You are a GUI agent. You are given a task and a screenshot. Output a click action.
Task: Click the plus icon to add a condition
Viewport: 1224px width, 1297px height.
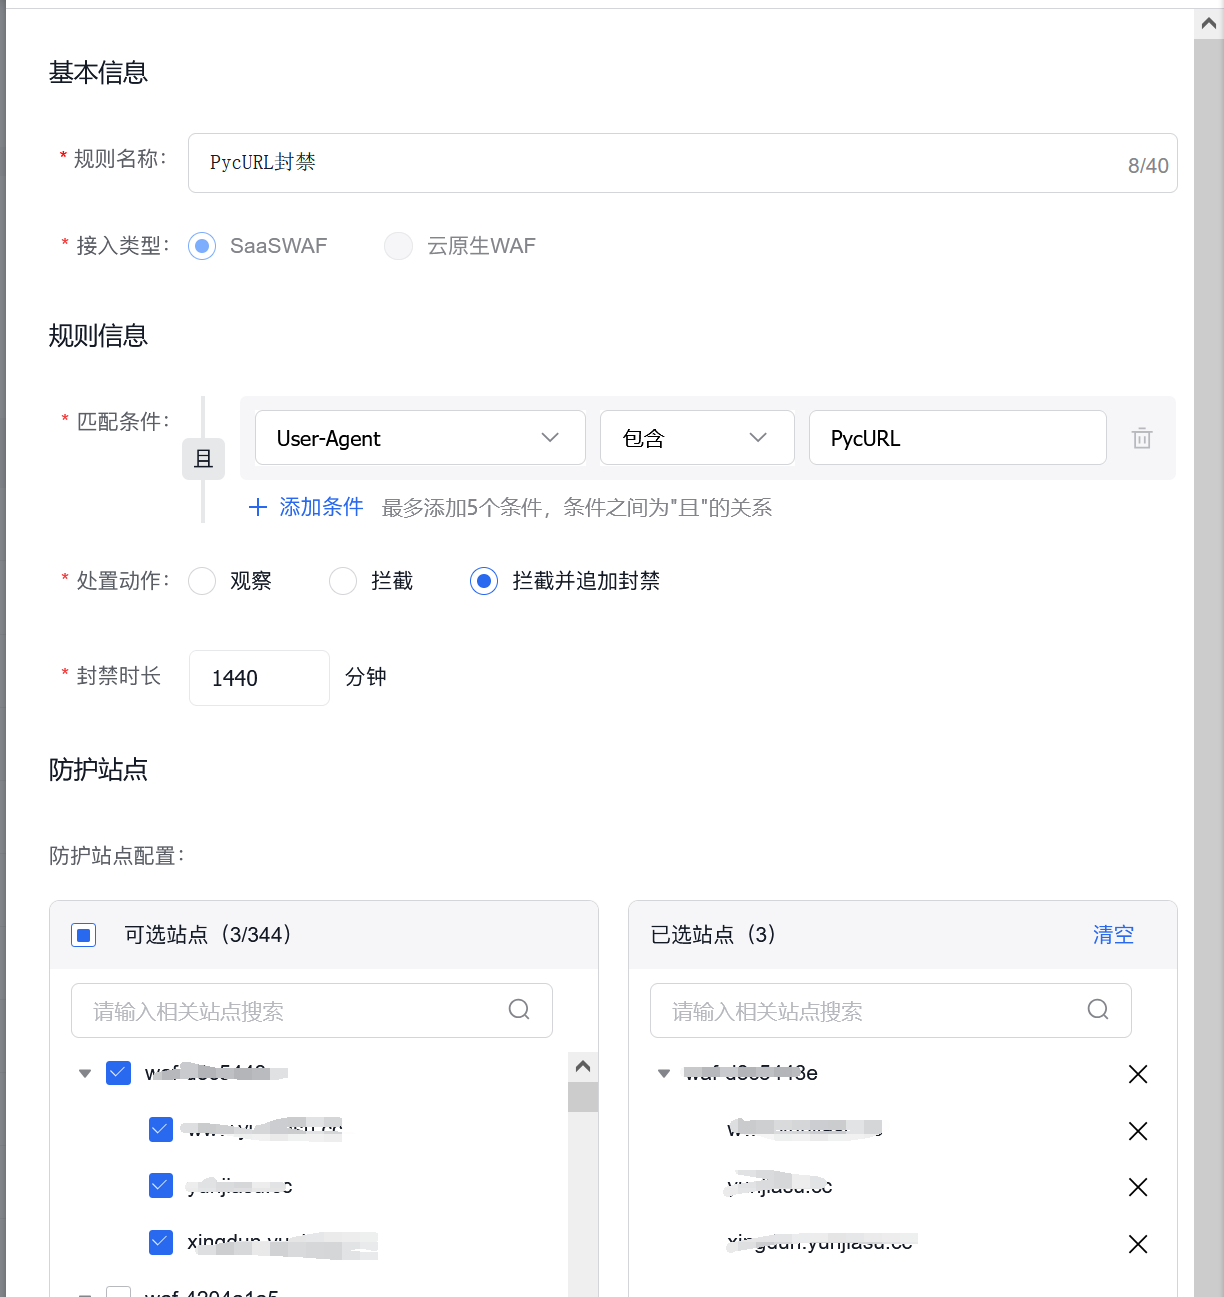258,507
